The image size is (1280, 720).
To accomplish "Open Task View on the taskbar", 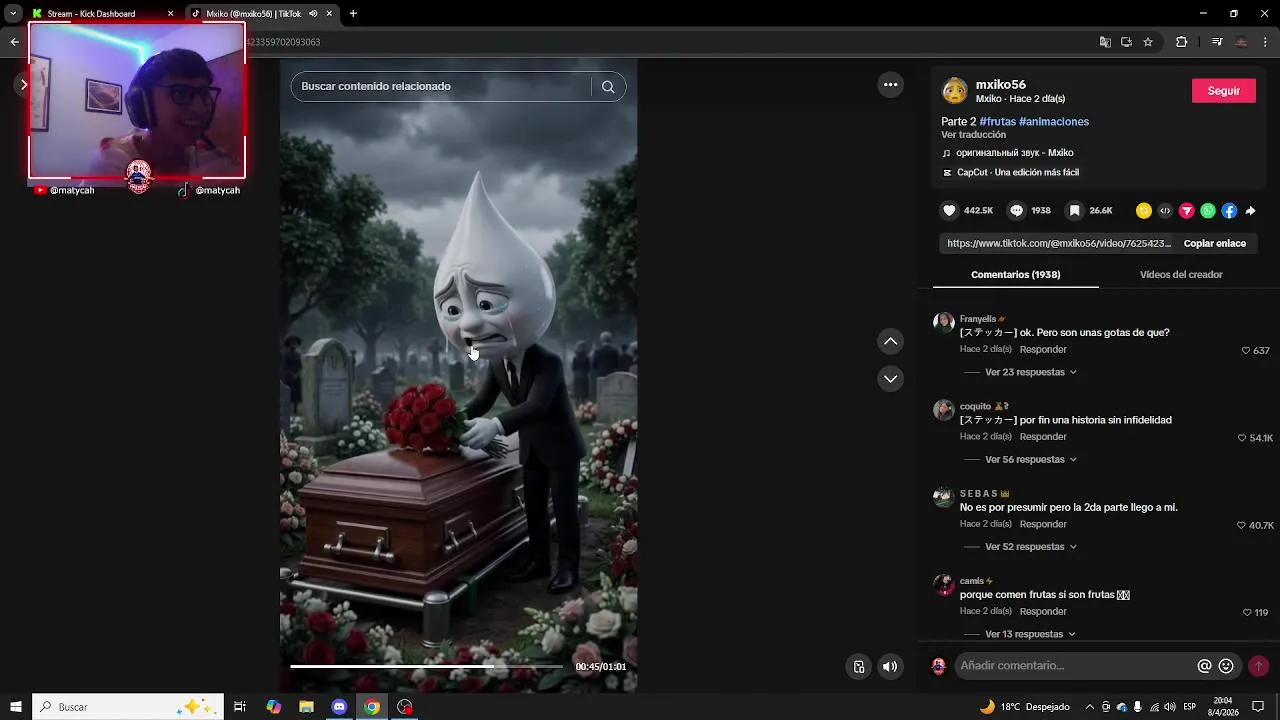I will (x=240, y=707).
